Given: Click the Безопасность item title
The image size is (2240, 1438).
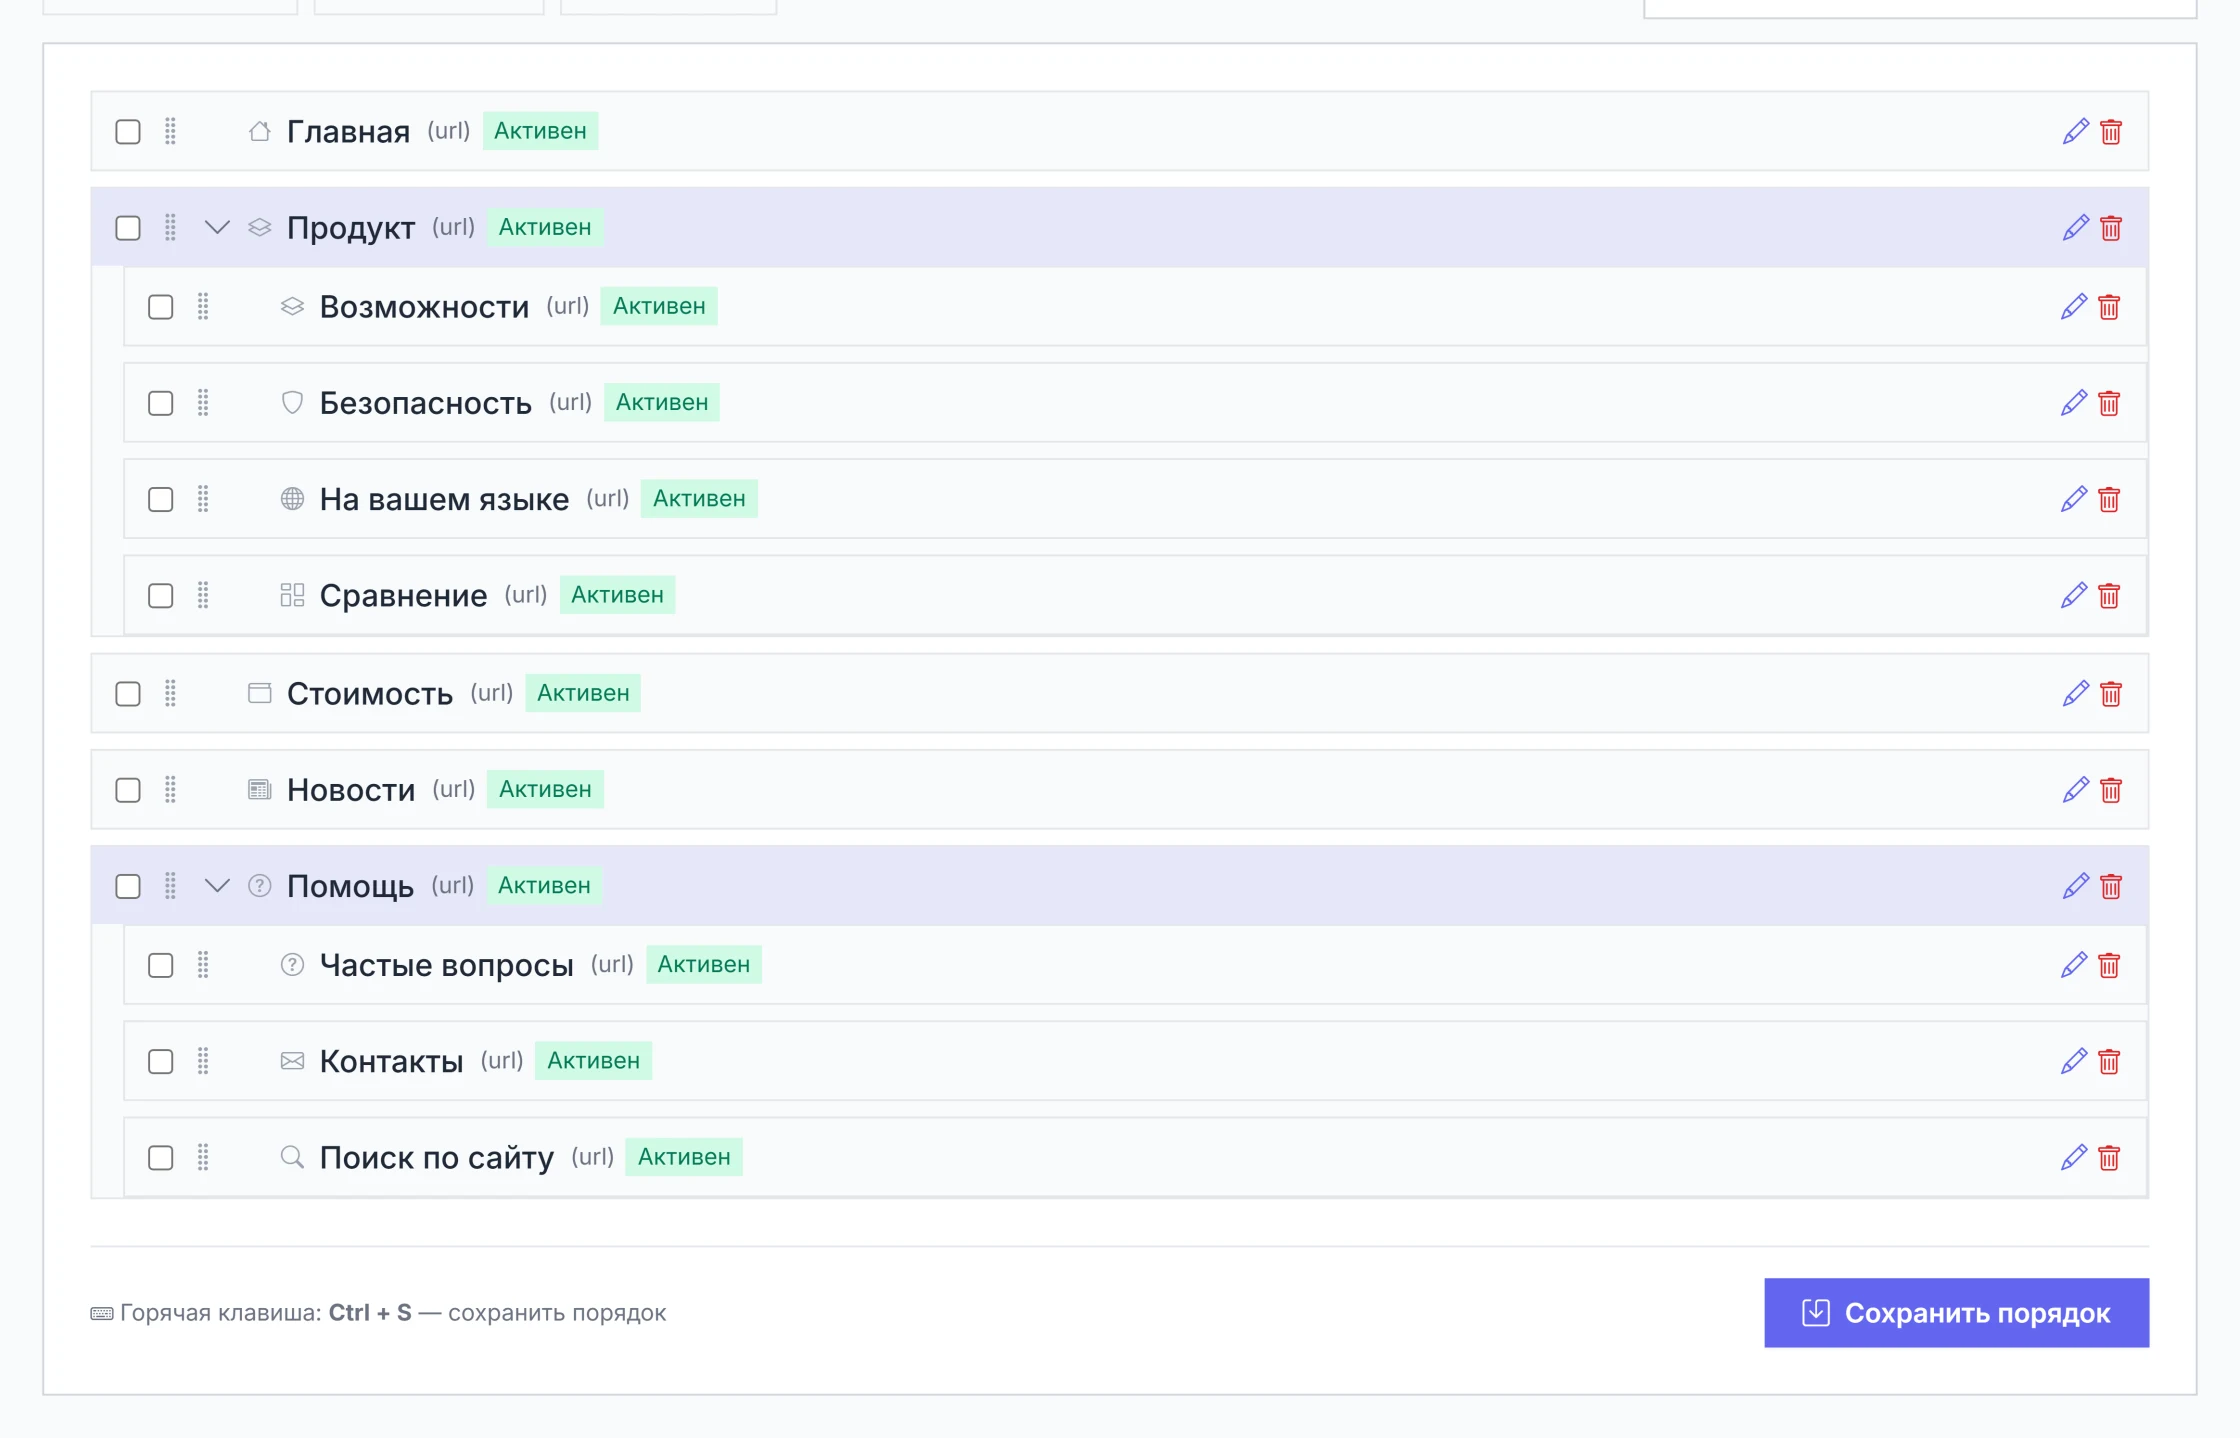Looking at the screenshot, I should [425, 403].
